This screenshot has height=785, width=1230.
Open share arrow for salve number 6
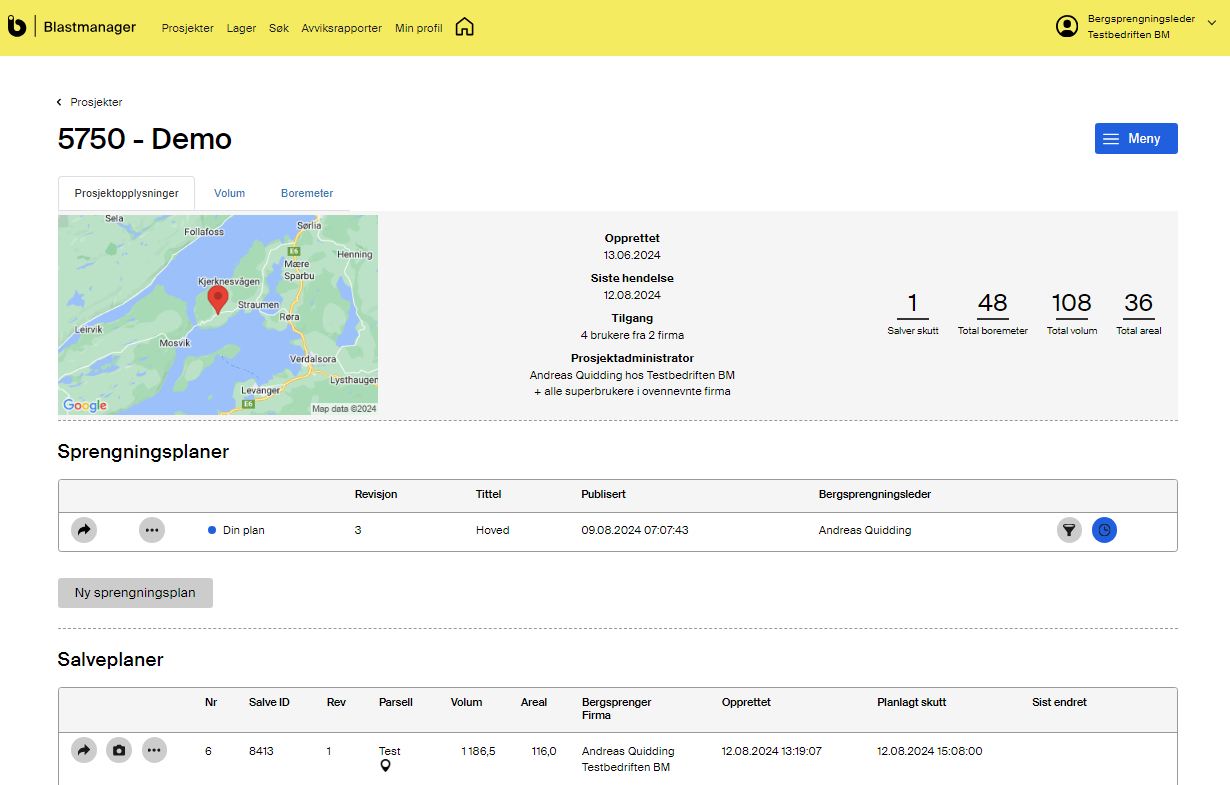[x=84, y=750]
